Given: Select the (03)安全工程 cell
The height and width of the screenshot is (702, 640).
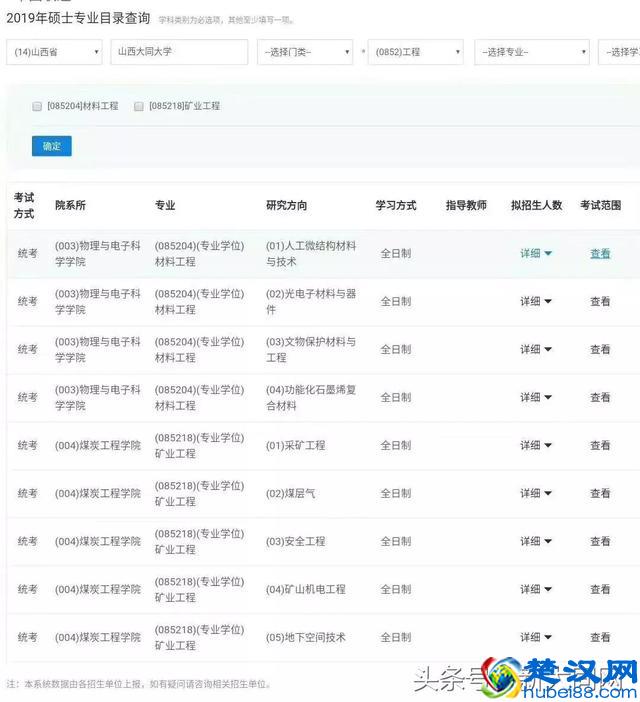Looking at the screenshot, I should [296, 541].
